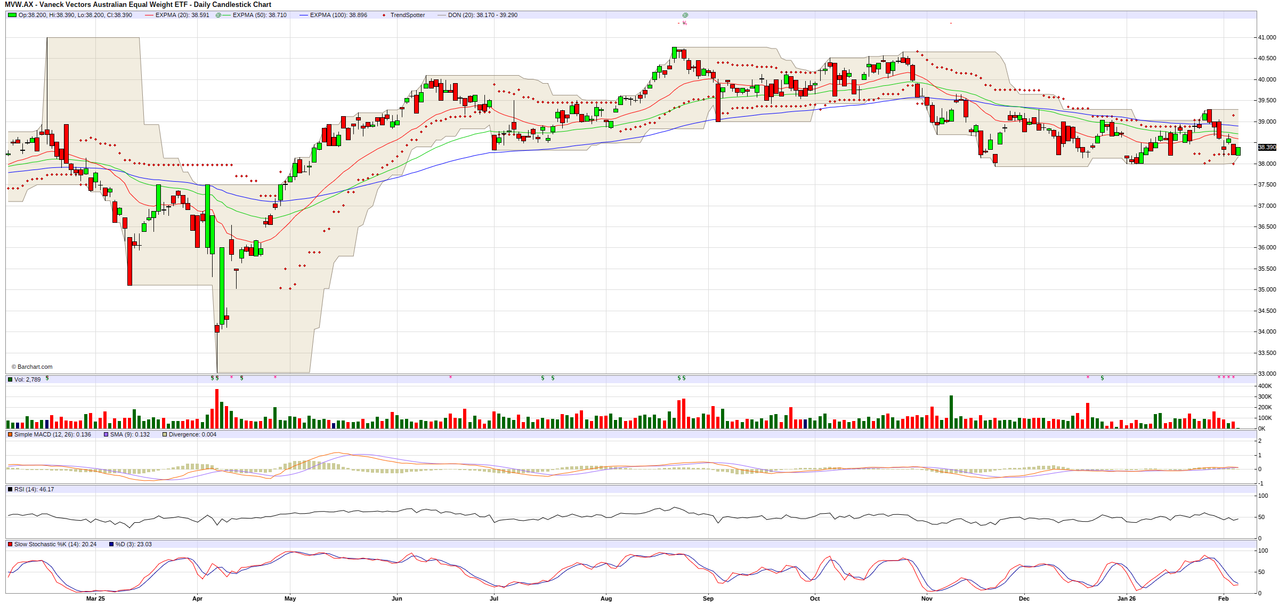
Task: Click the red Slow Stochastic %K legend square
Action: click(9, 544)
